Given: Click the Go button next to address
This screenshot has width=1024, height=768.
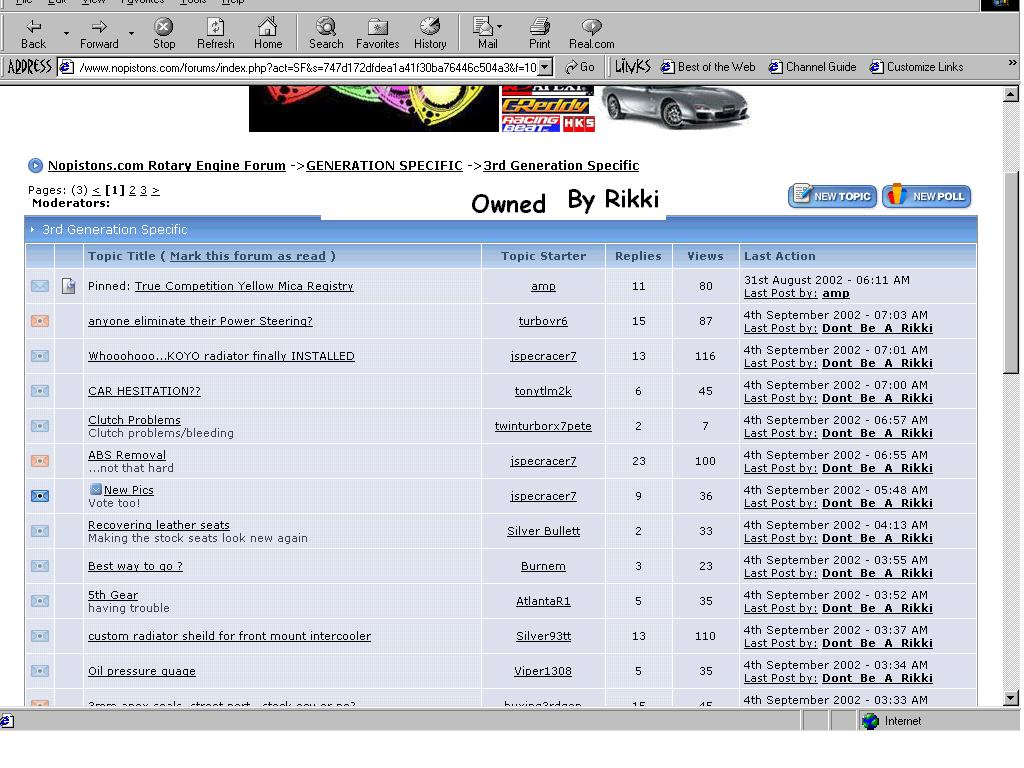Looking at the screenshot, I should (580, 67).
